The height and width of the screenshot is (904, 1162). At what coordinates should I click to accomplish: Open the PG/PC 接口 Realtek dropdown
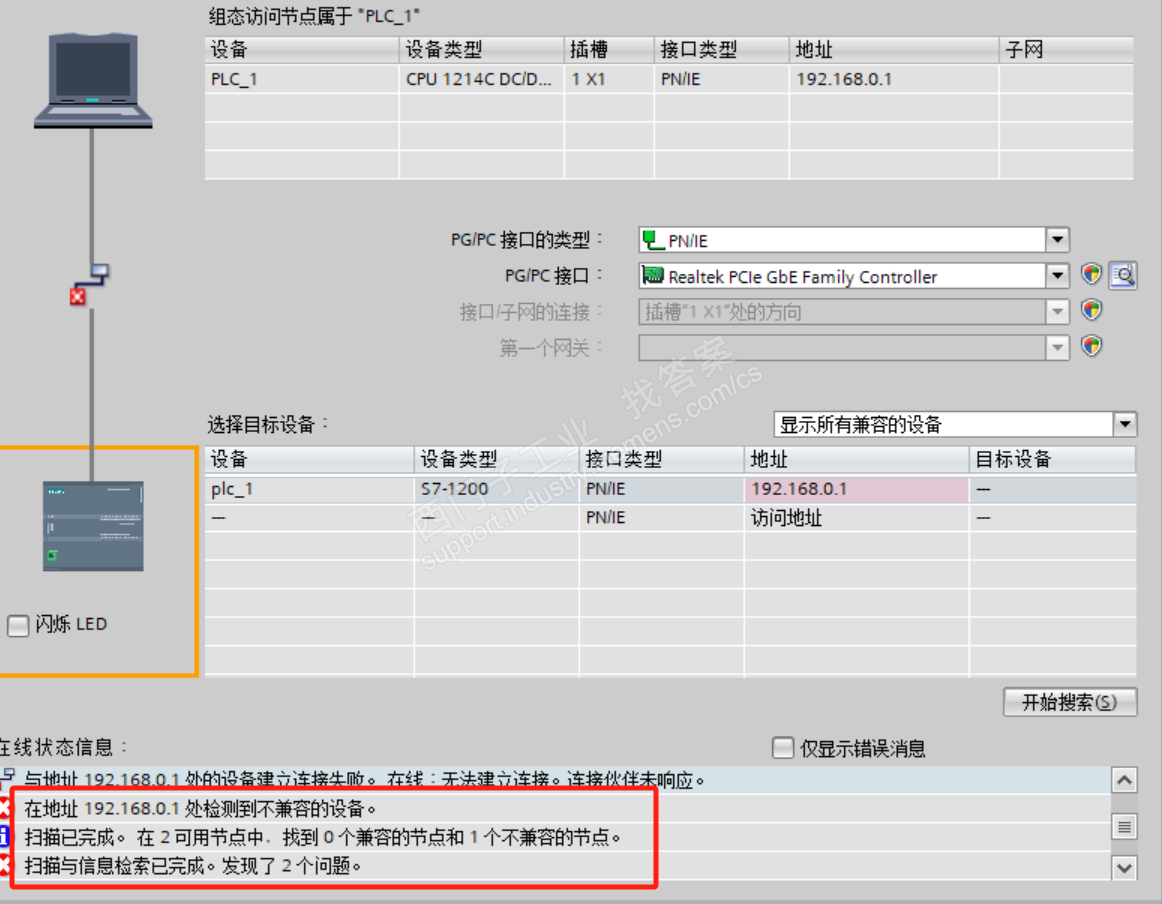(x=1058, y=276)
